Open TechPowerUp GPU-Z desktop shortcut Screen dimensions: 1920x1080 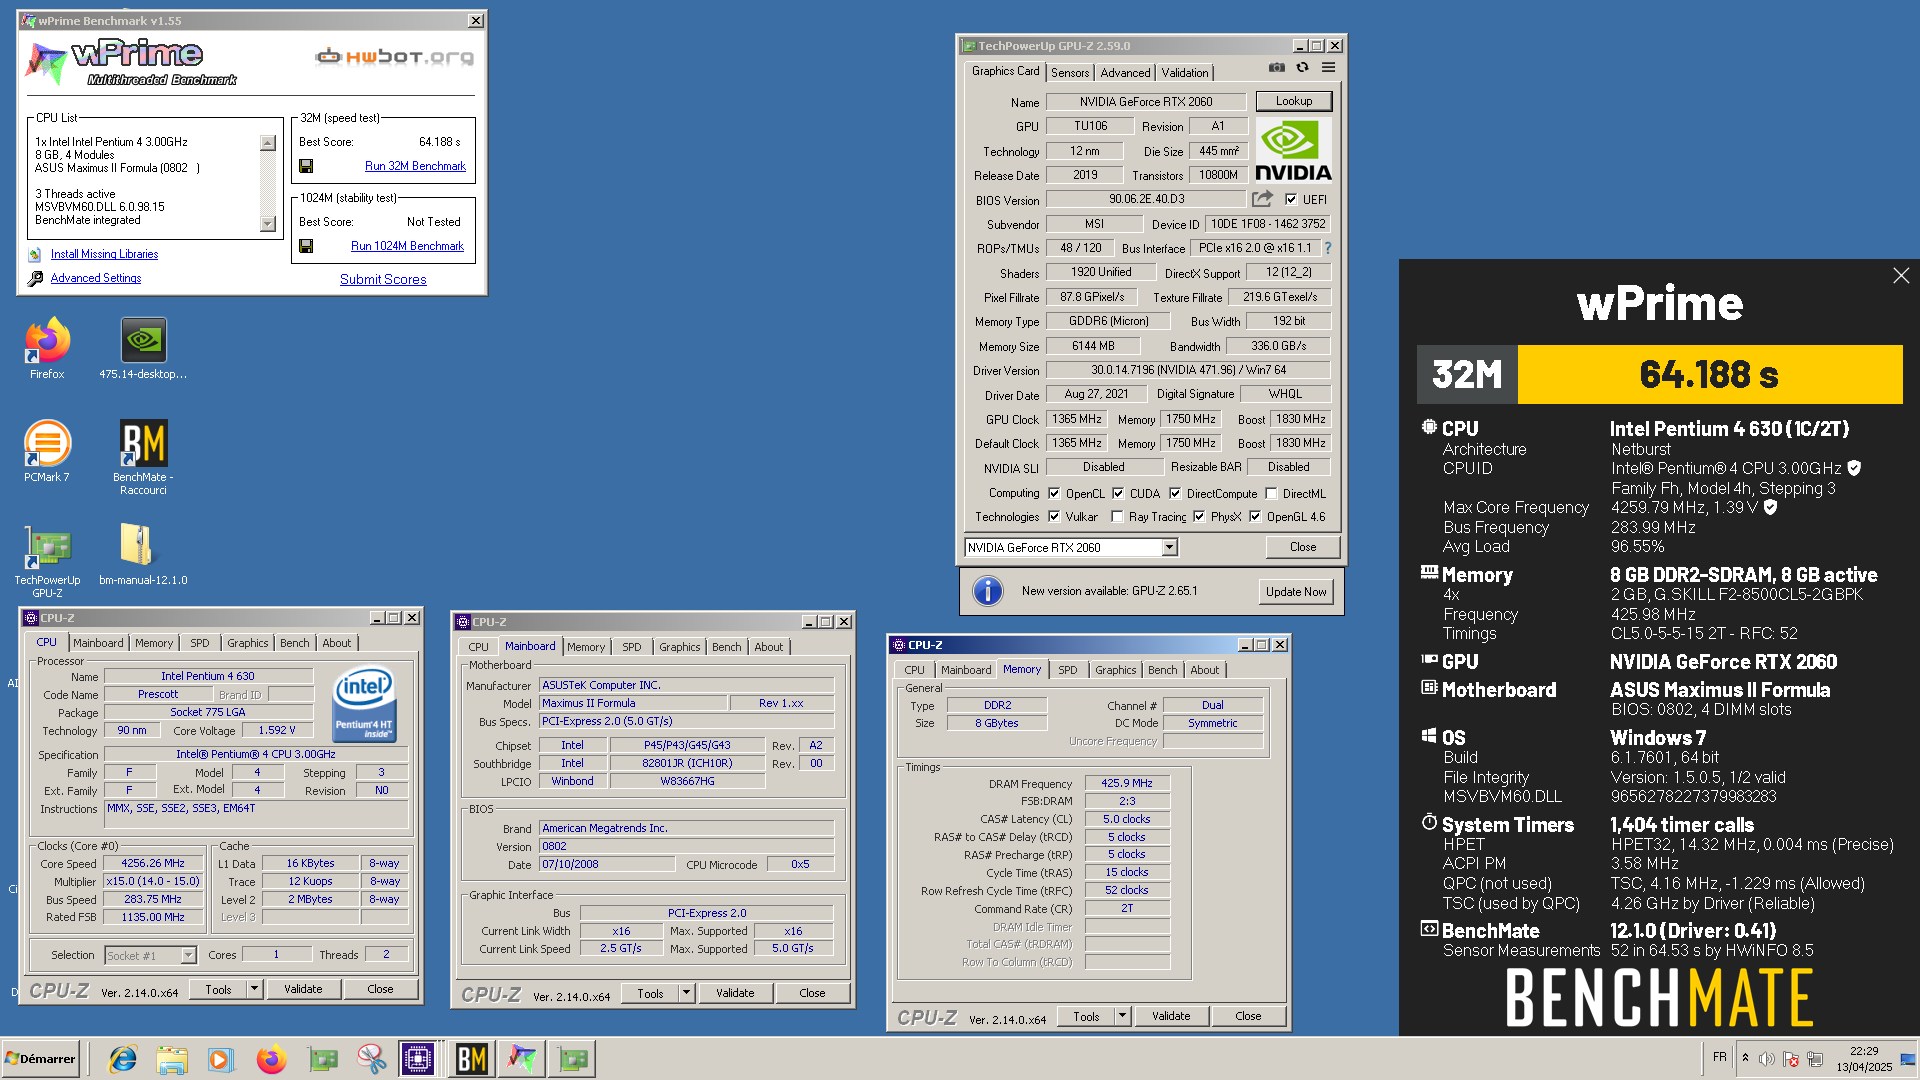[47, 560]
